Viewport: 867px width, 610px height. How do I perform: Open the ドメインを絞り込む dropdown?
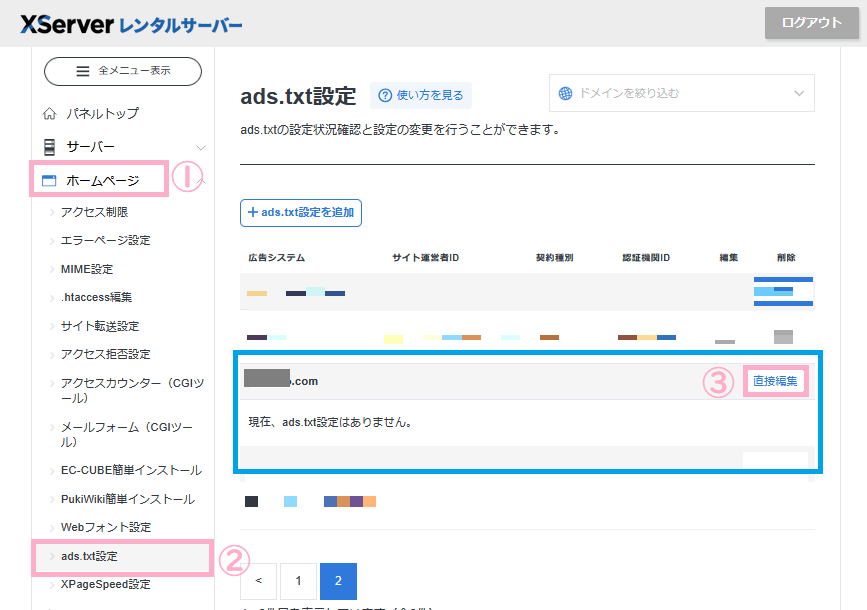(681, 93)
